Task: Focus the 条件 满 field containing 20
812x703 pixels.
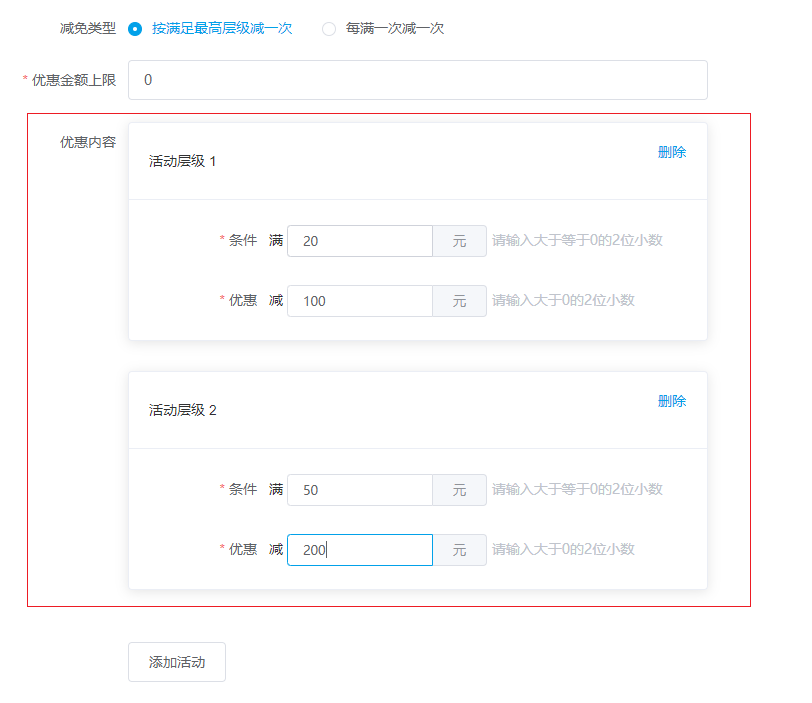Action: (x=359, y=241)
